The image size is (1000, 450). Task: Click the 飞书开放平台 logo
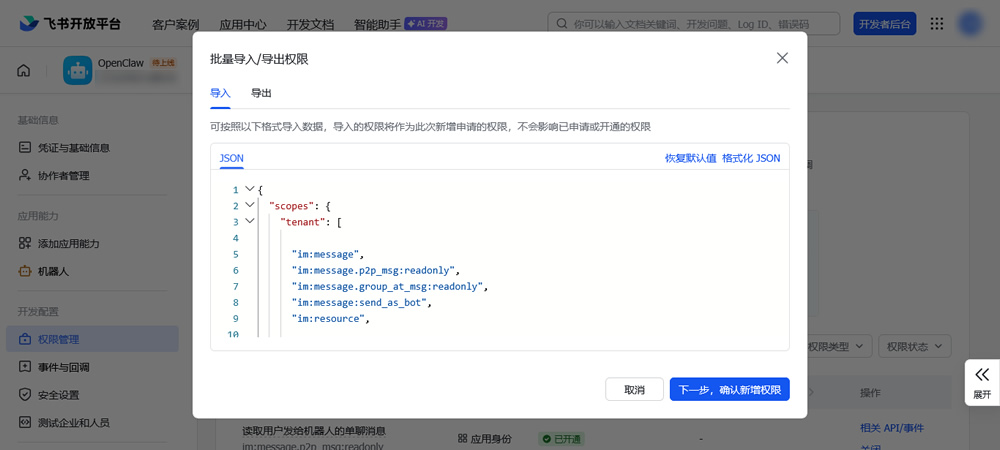pos(70,24)
